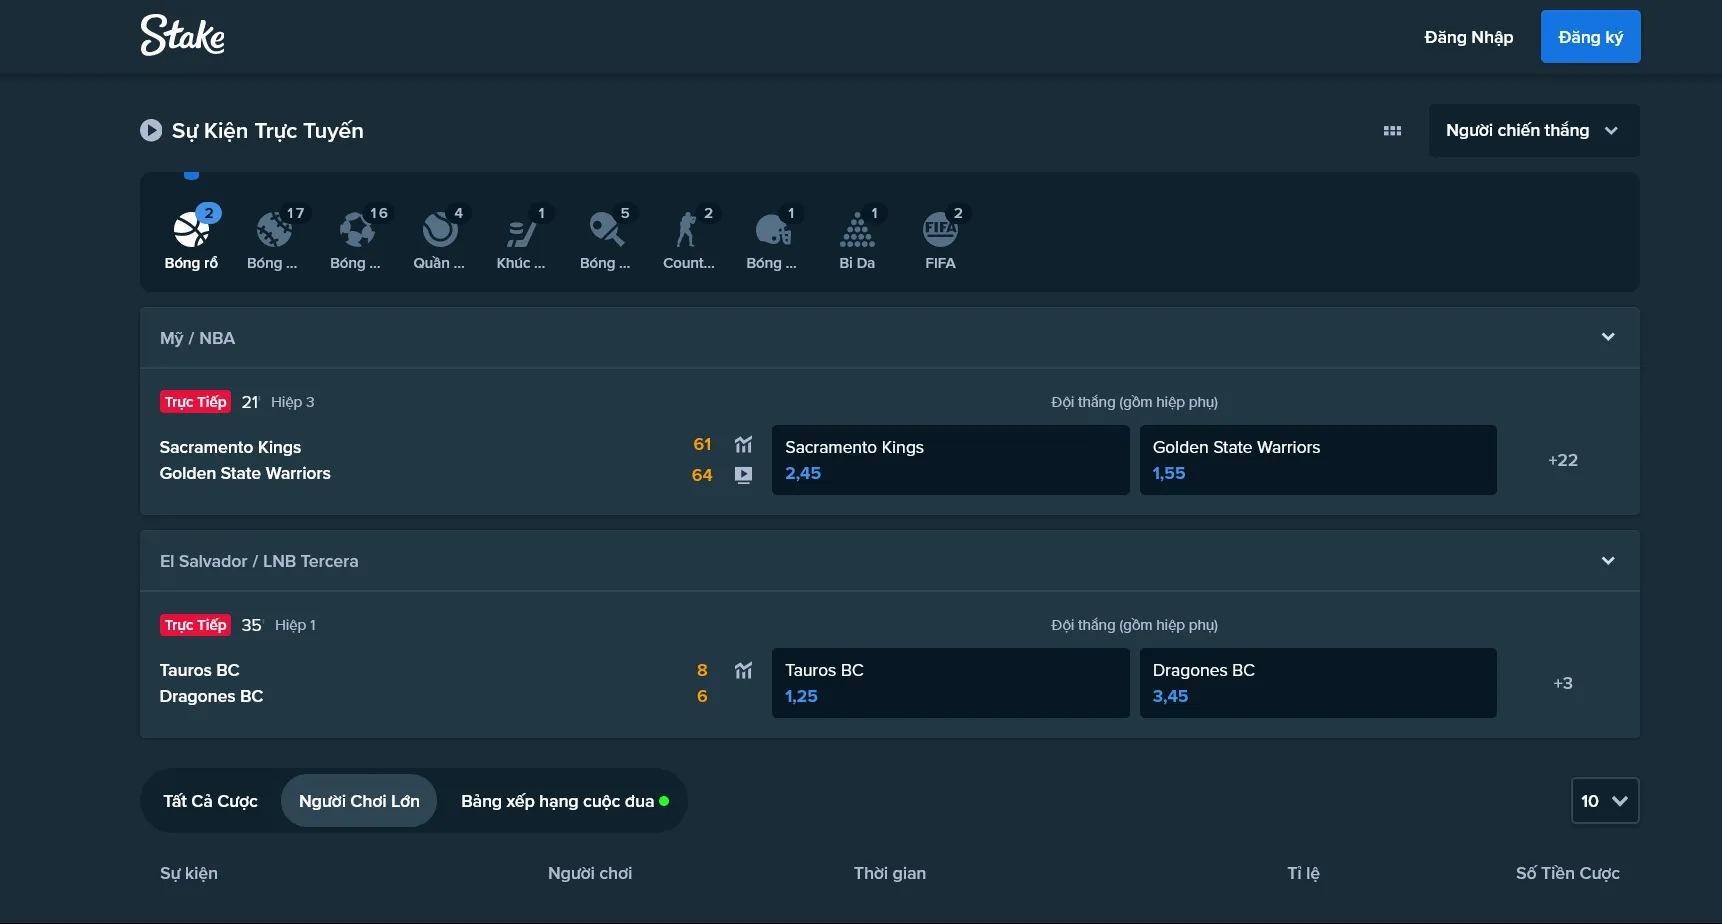Collapse the El Salvador / LNB Tercera section
1722x924 pixels.
(x=1608, y=560)
